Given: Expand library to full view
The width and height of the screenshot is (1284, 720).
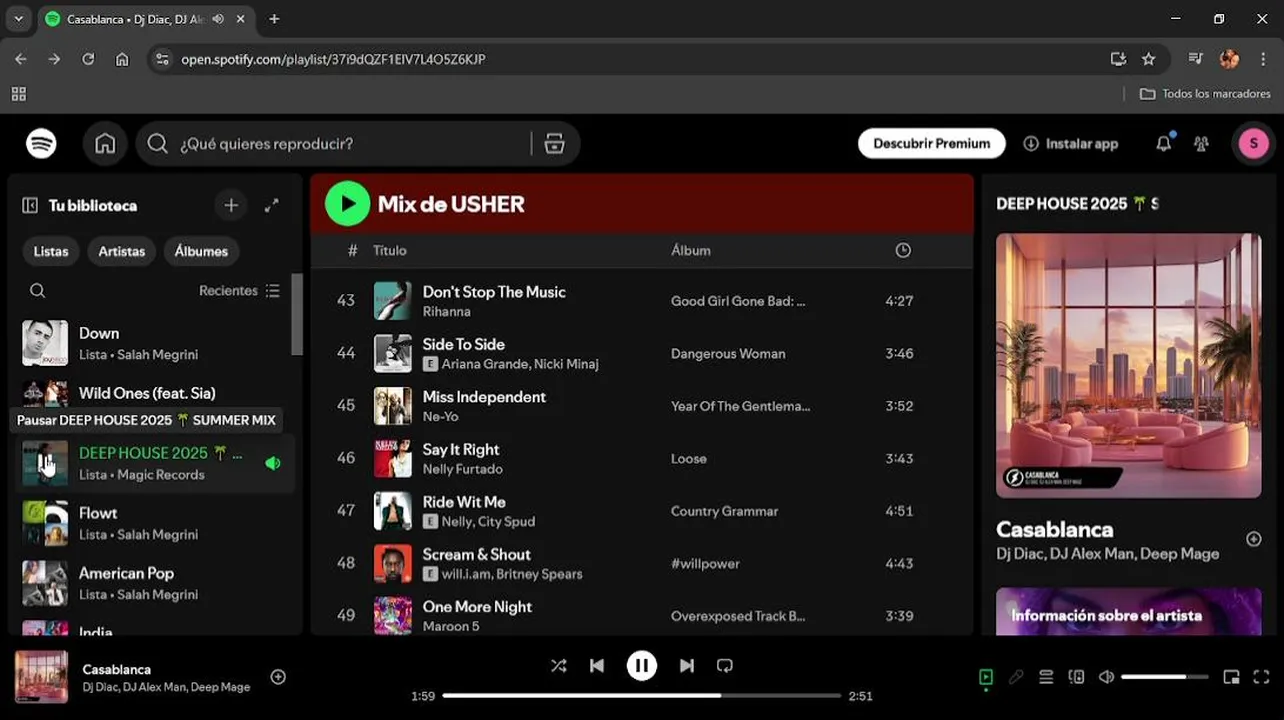Looking at the screenshot, I should point(271,205).
